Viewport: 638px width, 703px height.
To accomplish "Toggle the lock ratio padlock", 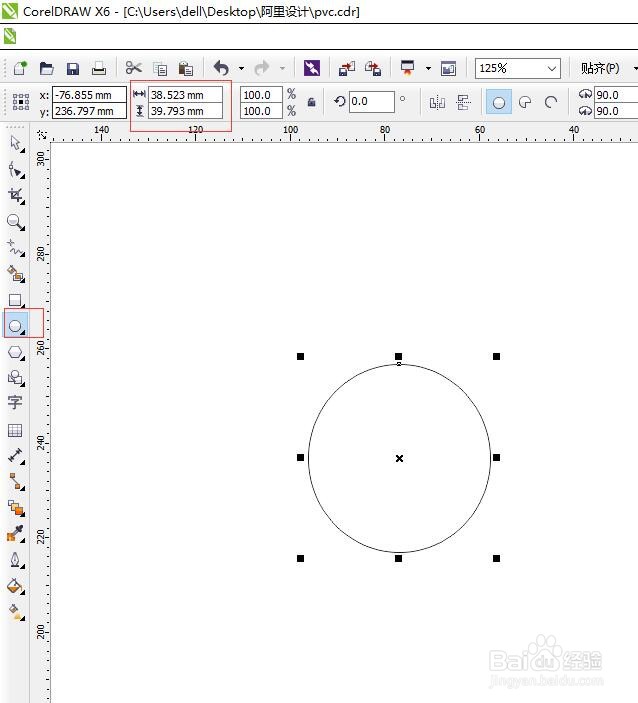I will click(x=312, y=102).
